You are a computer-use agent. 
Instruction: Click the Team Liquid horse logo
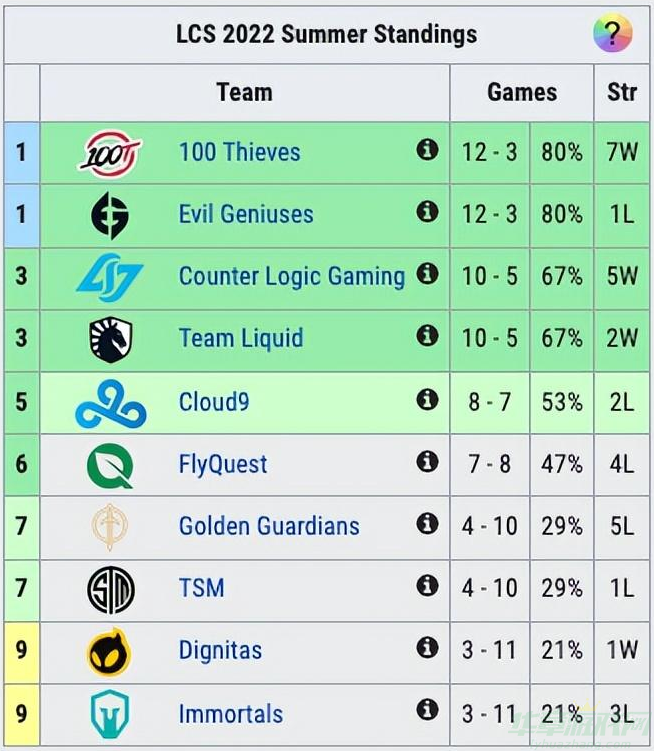(111, 339)
